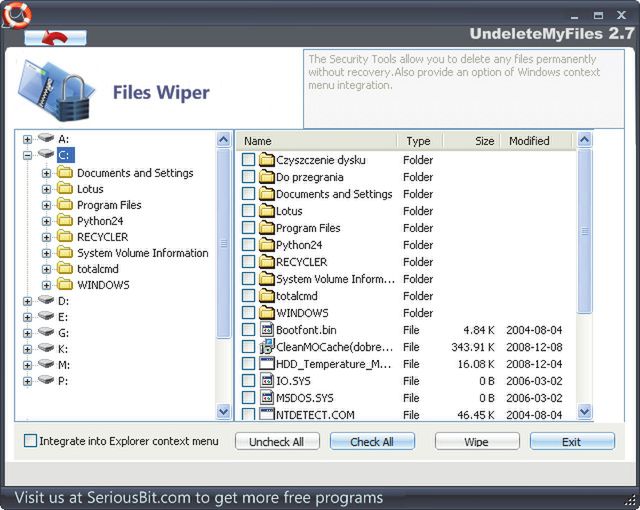640x510 pixels.
Task: Expand the WINDOWS tree node
Action: click(47, 285)
